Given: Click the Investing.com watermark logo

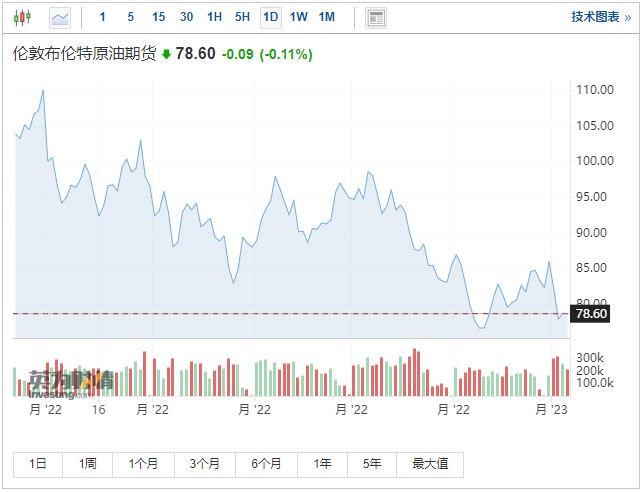Looking at the screenshot, I should pyautogui.click(x=71, y=383).
